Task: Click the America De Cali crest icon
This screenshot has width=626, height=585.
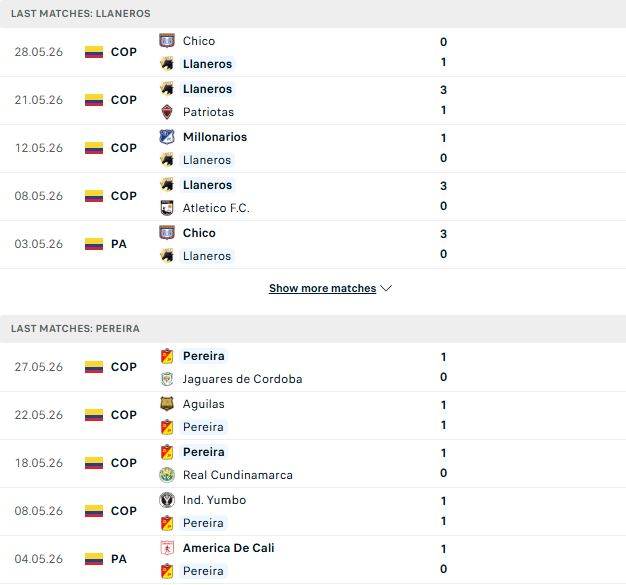Action: pyautogui.click(x=167, y=548)
